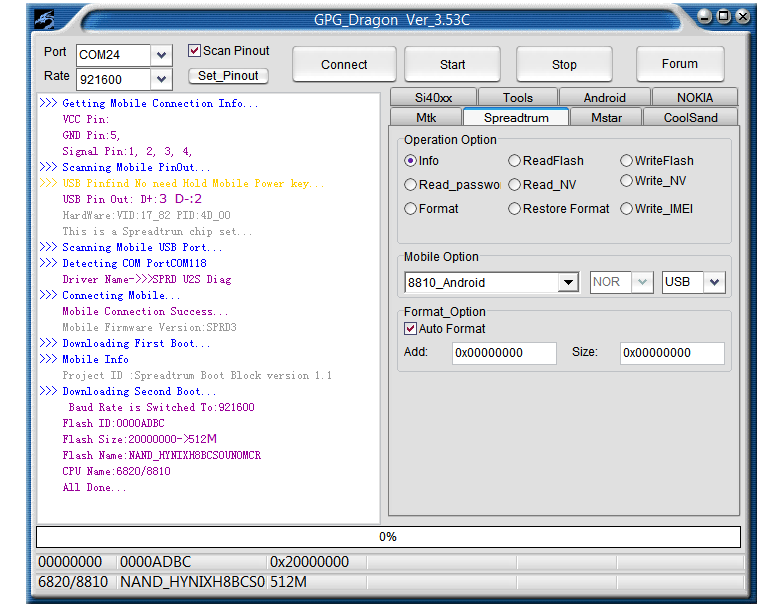Enable the Scan Pinout checkbox
The width and height of the screenshot is (768, 614).
(x=195, y=51)
